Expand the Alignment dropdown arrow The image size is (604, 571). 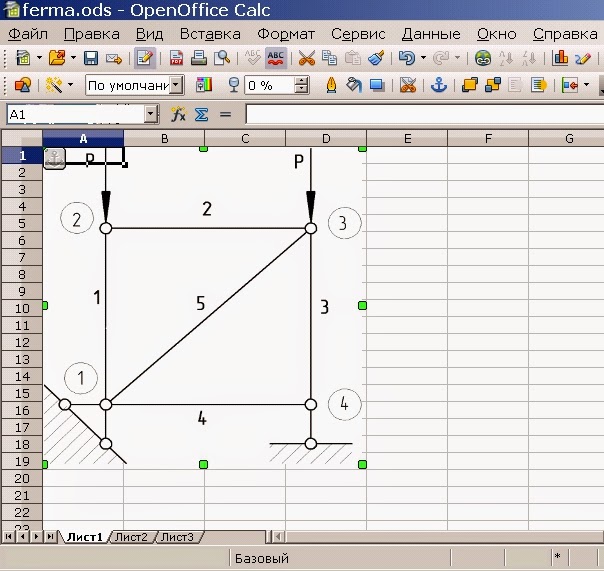click(586, 84)
